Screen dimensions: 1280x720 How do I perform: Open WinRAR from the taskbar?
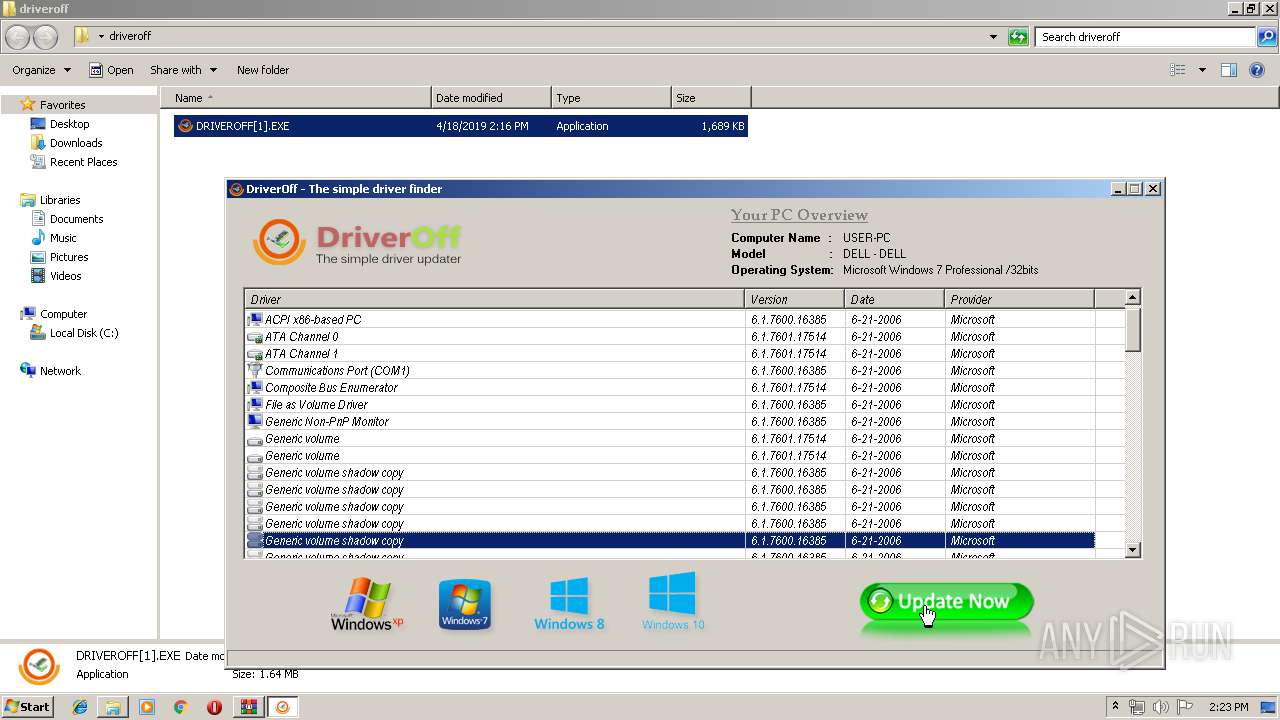point(248,707)
